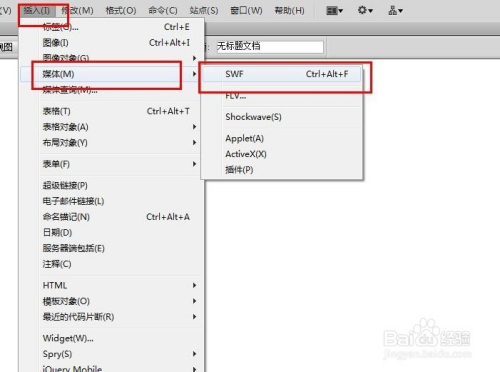The image size is (500, 372).
Task: Select 电子邮件链接(L) menu entry
Action: [112, 201]
